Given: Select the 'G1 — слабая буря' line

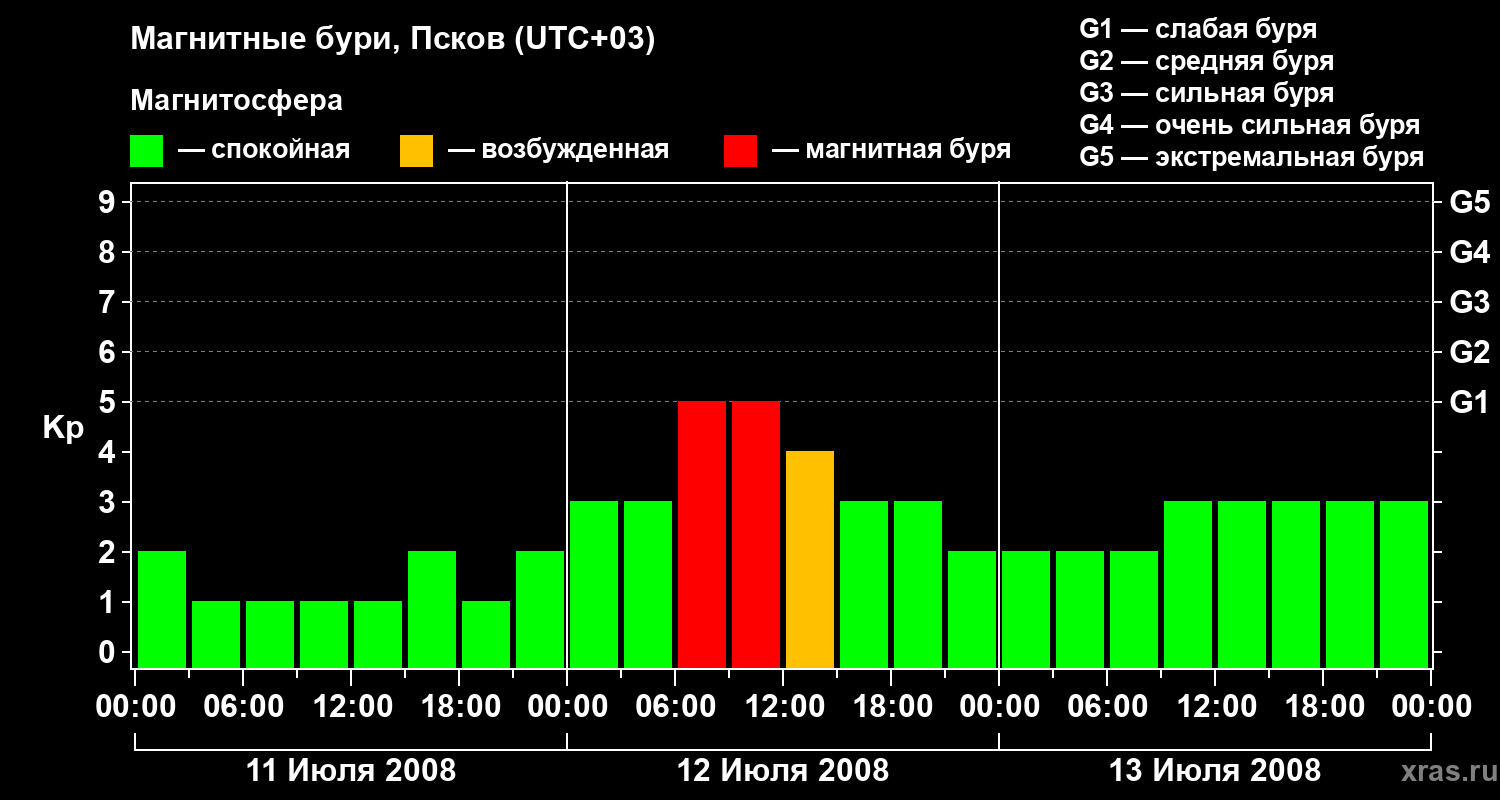Looking at the screenshot, I should point(1198,29).
